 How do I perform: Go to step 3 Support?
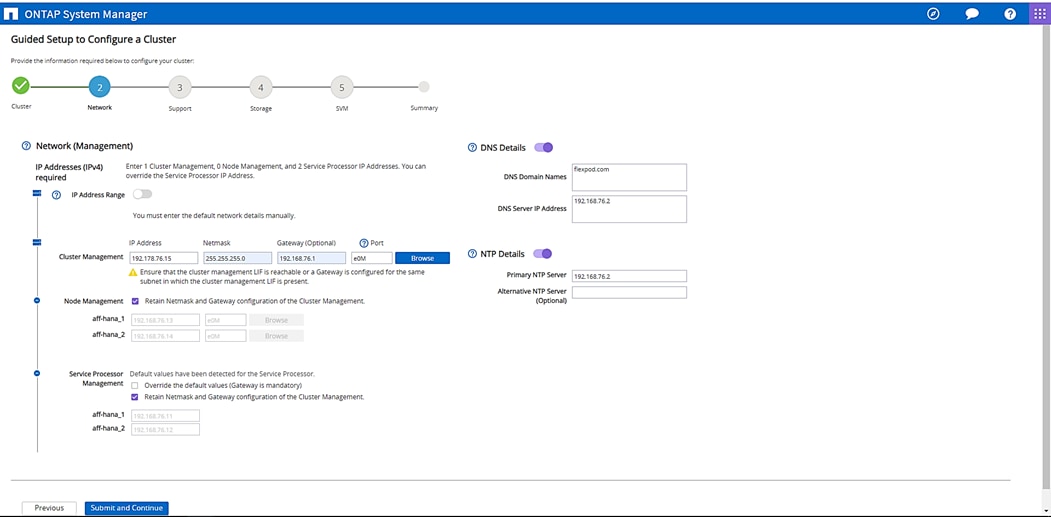(180, 87)
